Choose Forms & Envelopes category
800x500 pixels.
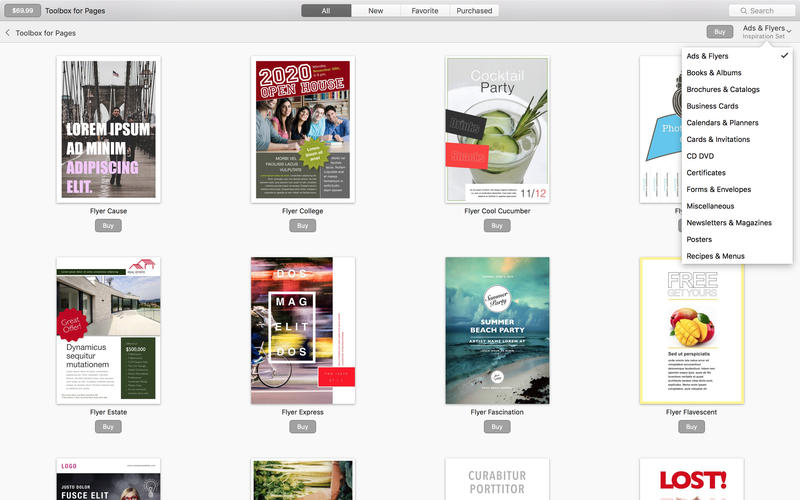point(737,189)
